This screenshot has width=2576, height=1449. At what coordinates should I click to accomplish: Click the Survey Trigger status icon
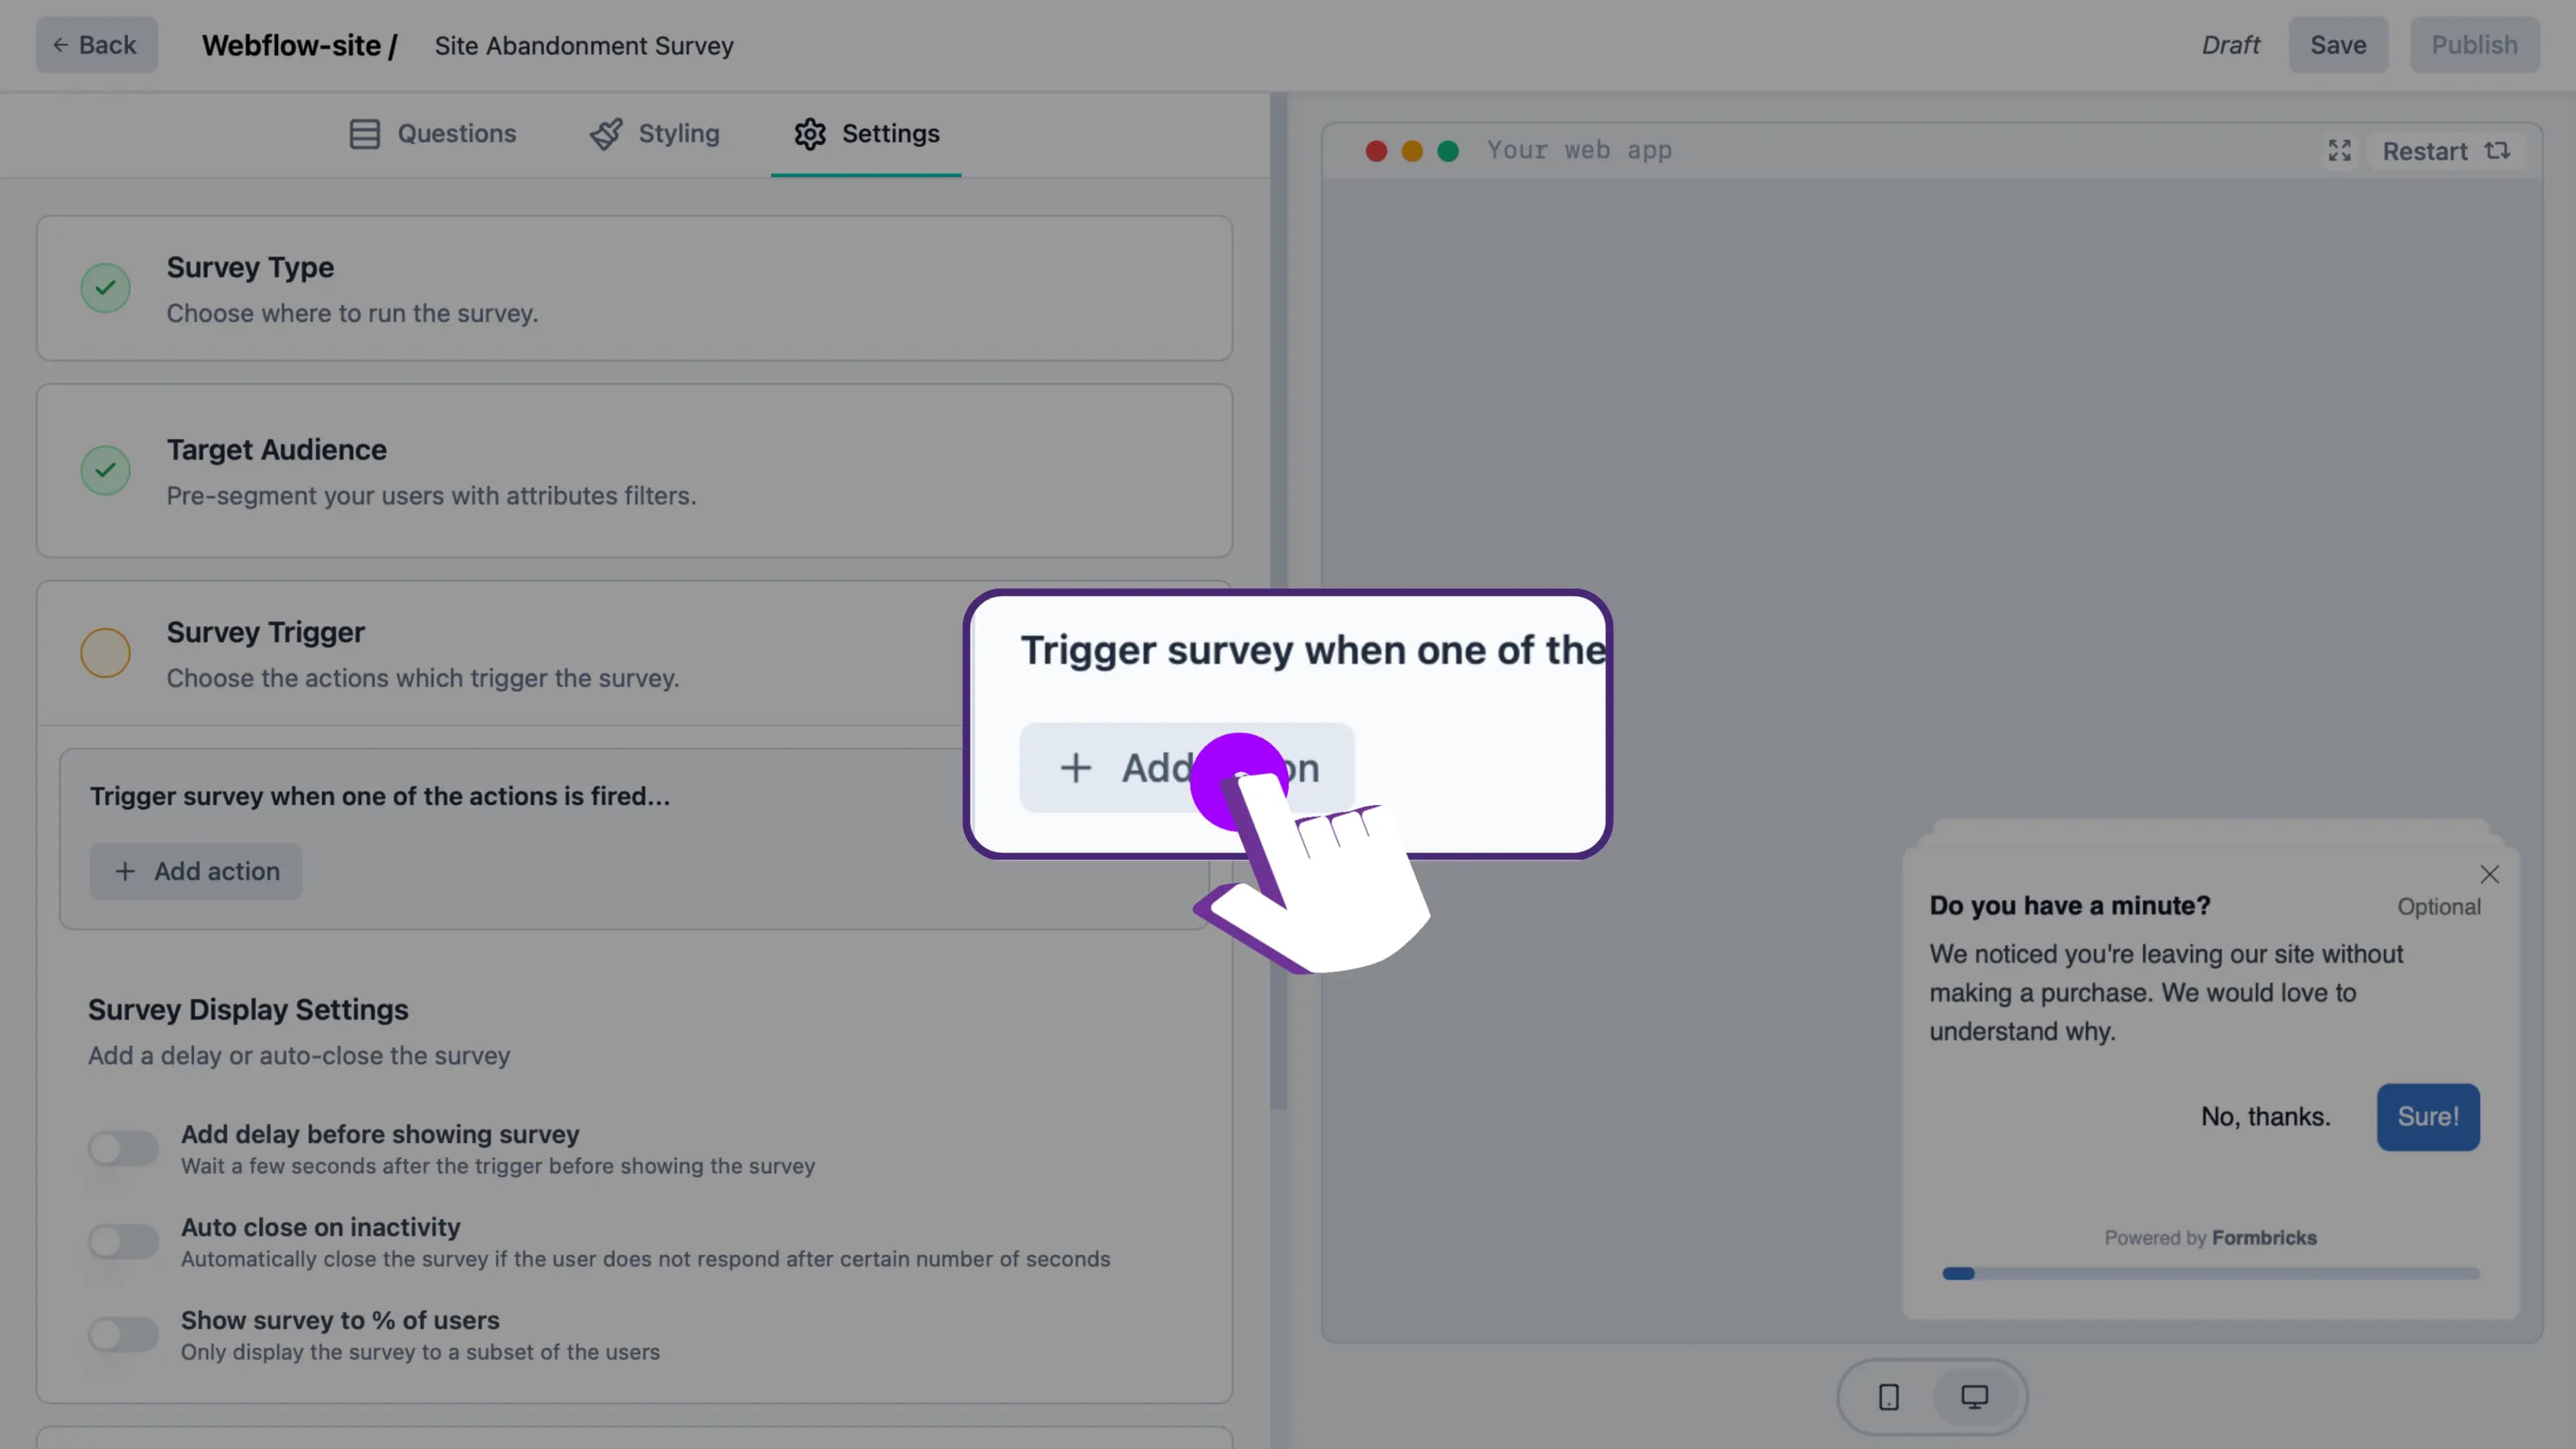click(x=105, y=651)
